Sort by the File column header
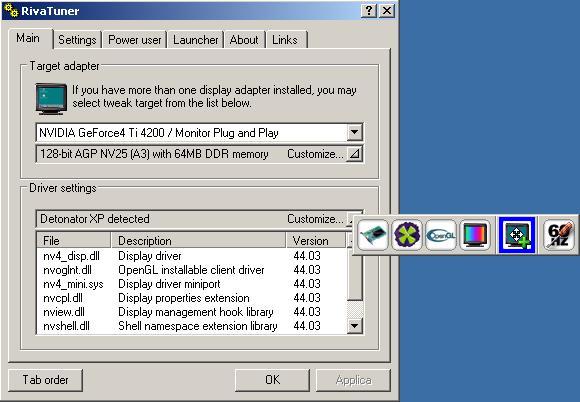Image resolution: width=580 pixels, height=402 pixels. (x=74, y=241)
